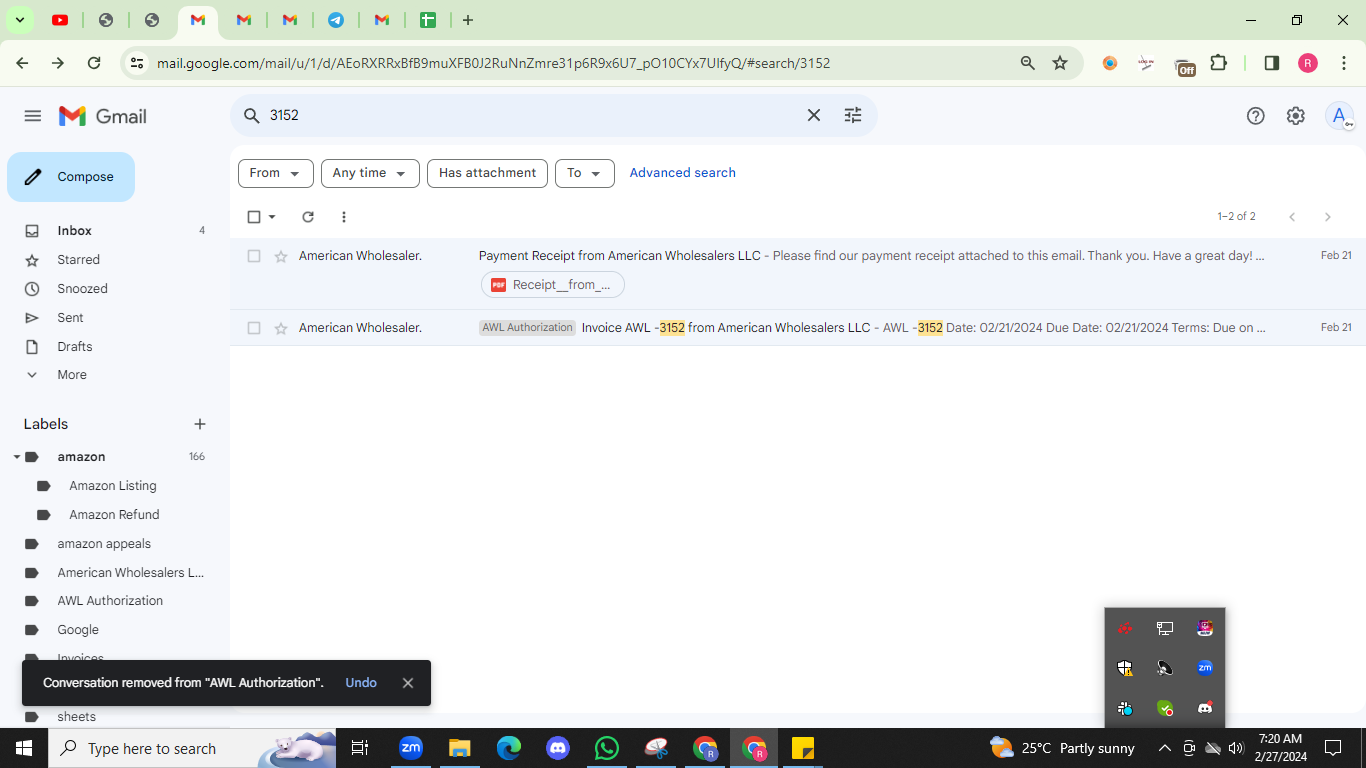Open the American Wholesalers label

pos(131,573)
